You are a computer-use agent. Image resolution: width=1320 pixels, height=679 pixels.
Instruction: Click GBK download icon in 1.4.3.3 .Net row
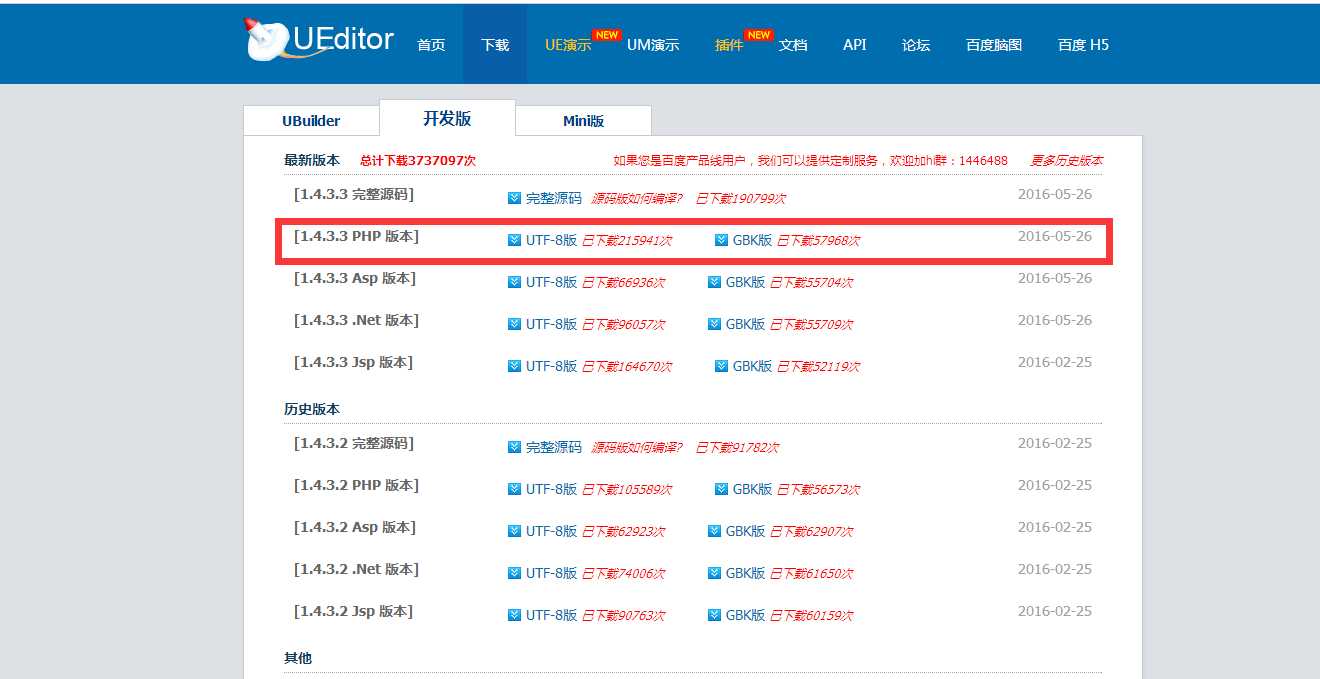(x=714, y=324)
